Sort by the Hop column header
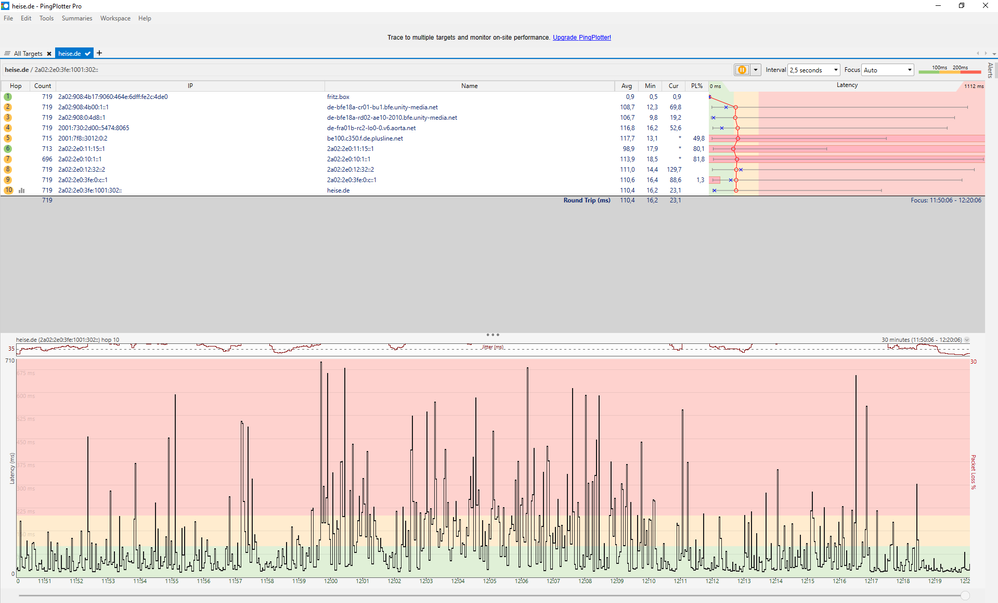This screenshot has height=603, width=998. click(x=15, y=86)
